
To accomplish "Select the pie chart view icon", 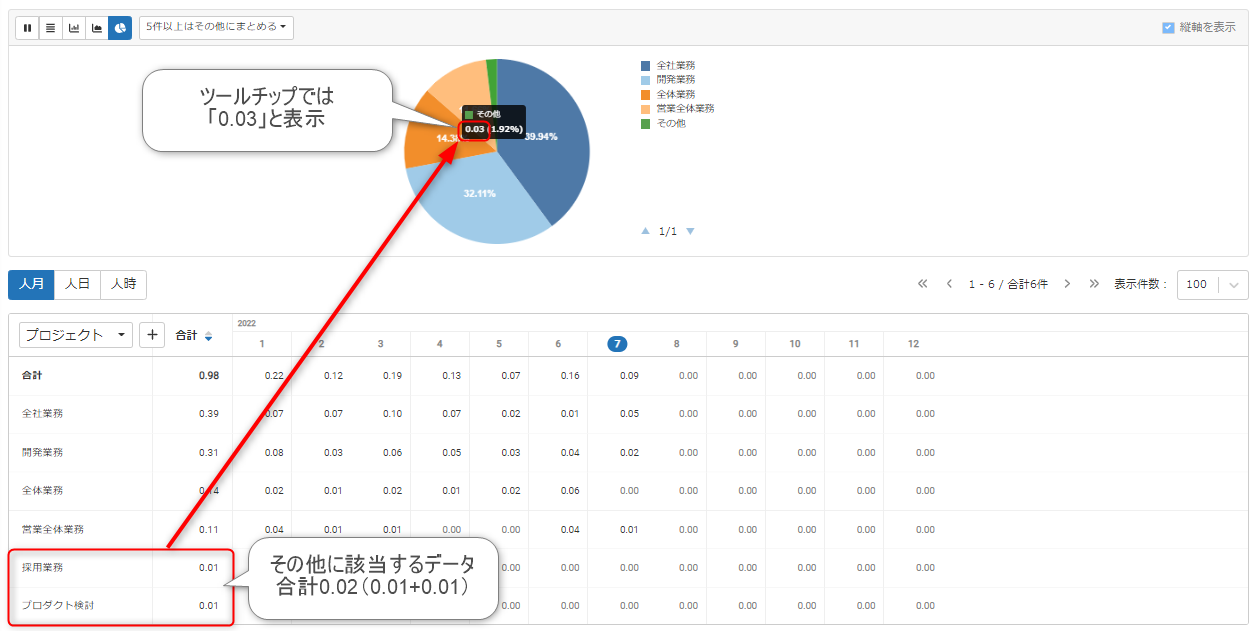I will (120, 27).
